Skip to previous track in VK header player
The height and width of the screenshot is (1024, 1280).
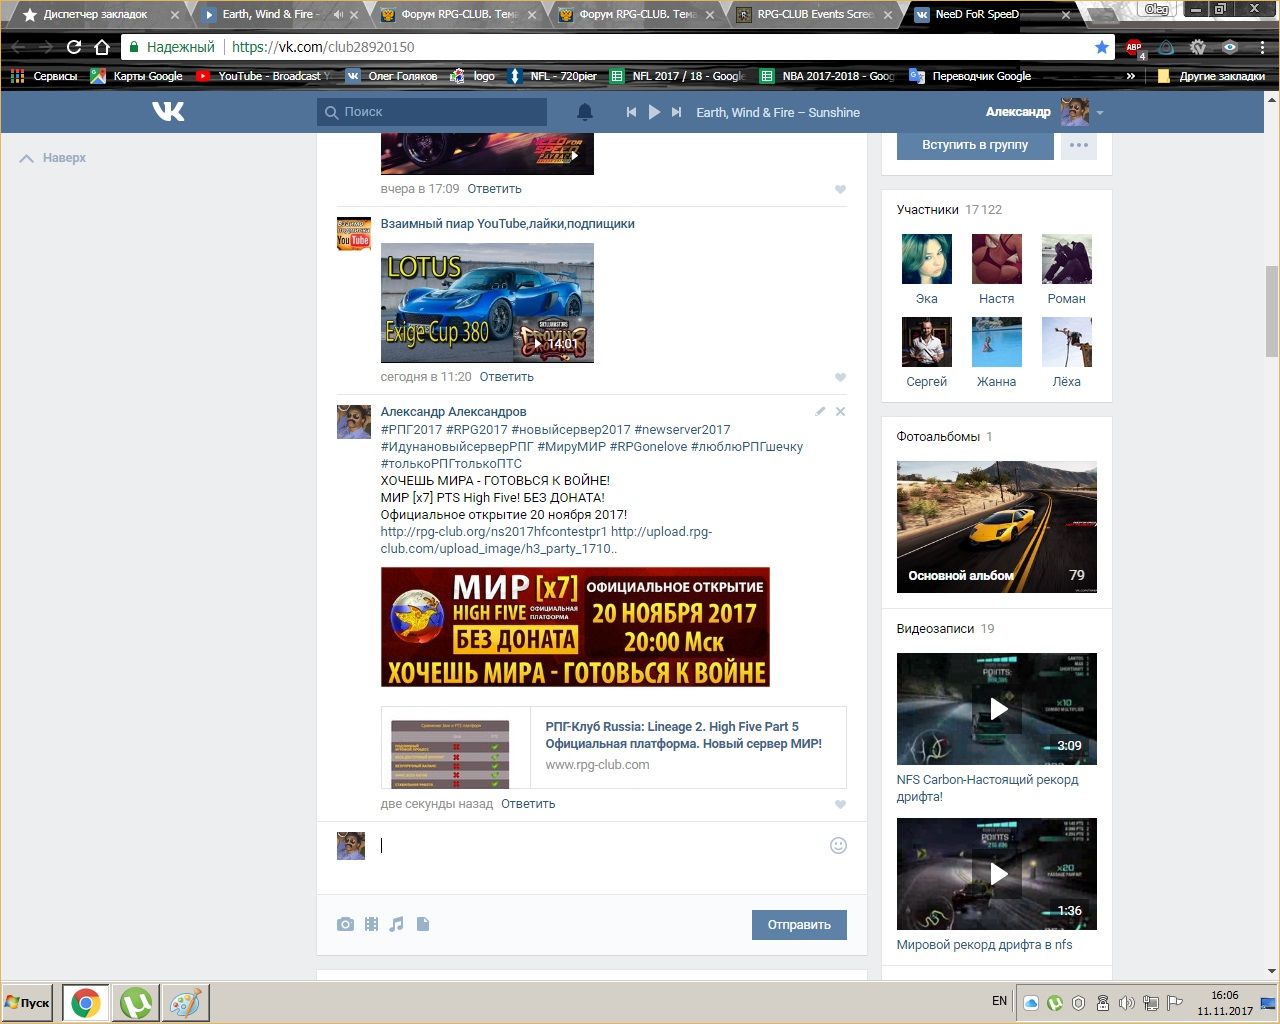click(x=631, y=112)
